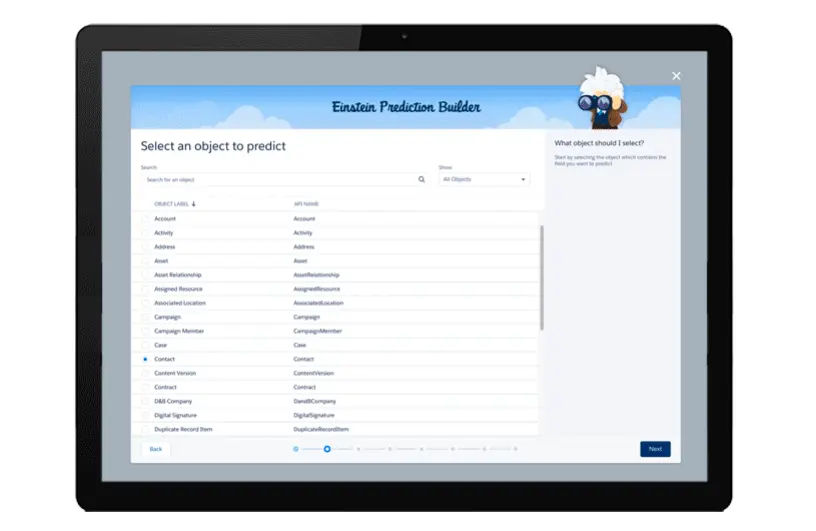
Task: Click the Search for an object field
Action: coord(285,179)
